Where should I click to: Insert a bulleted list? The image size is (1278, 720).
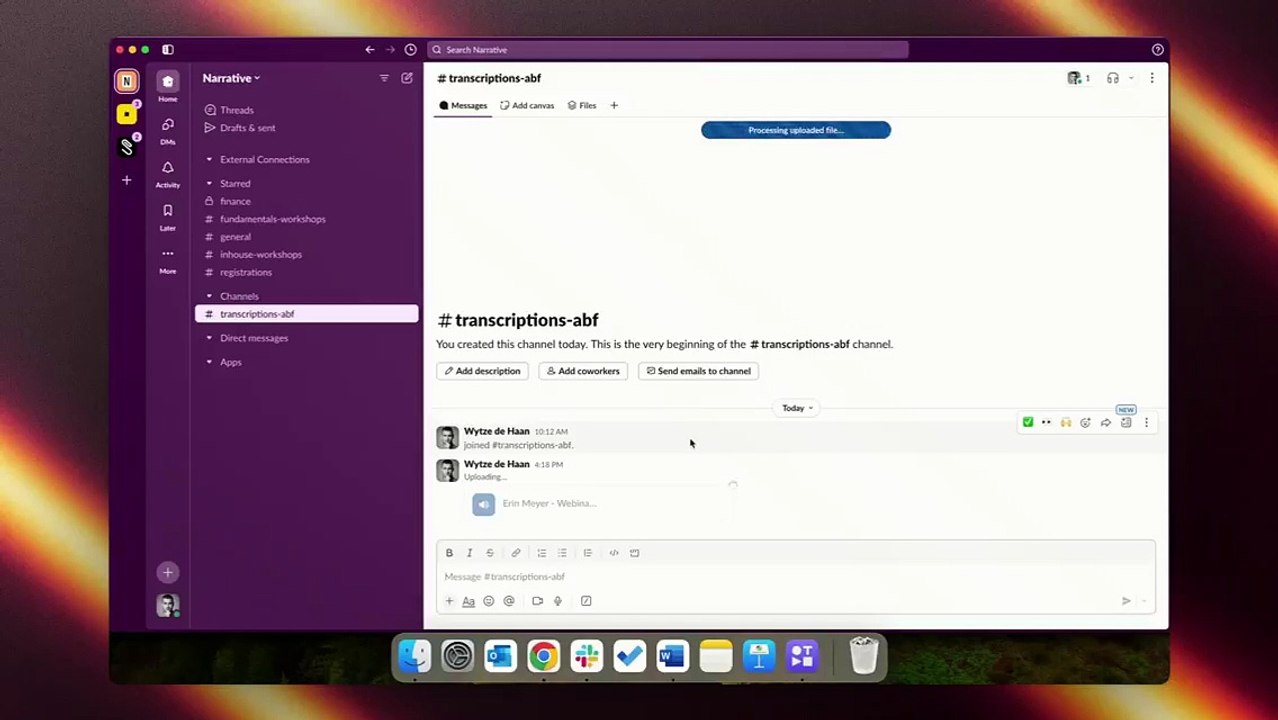click(562, 553)
